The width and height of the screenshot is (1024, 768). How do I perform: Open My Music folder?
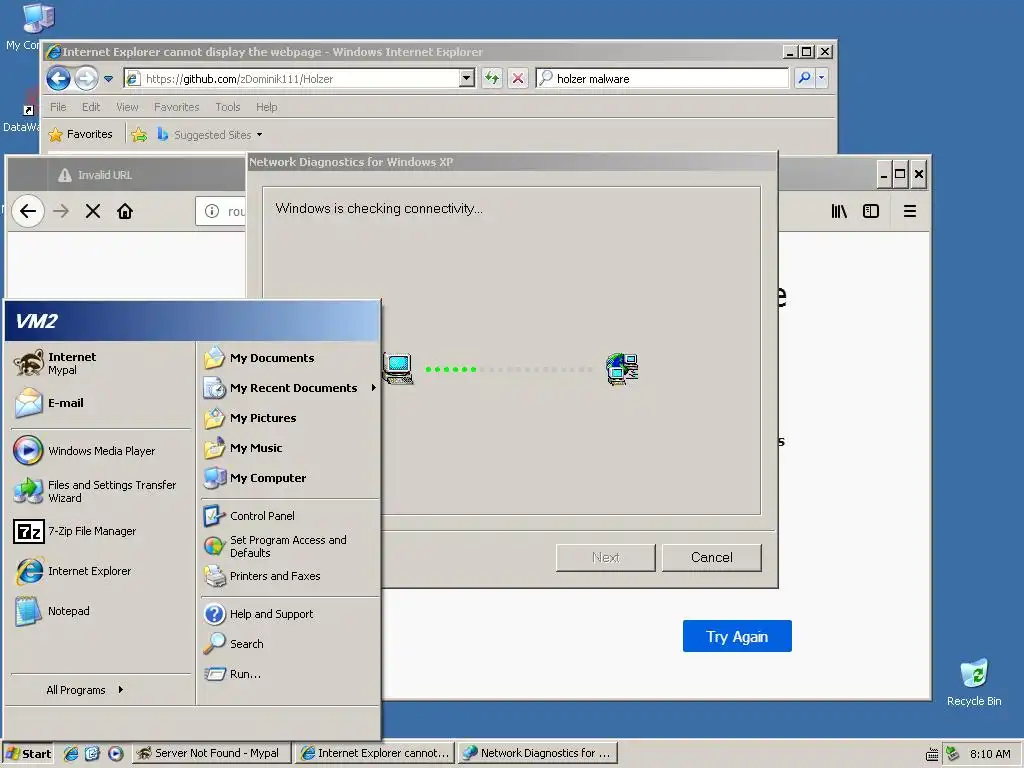point(289,448)
